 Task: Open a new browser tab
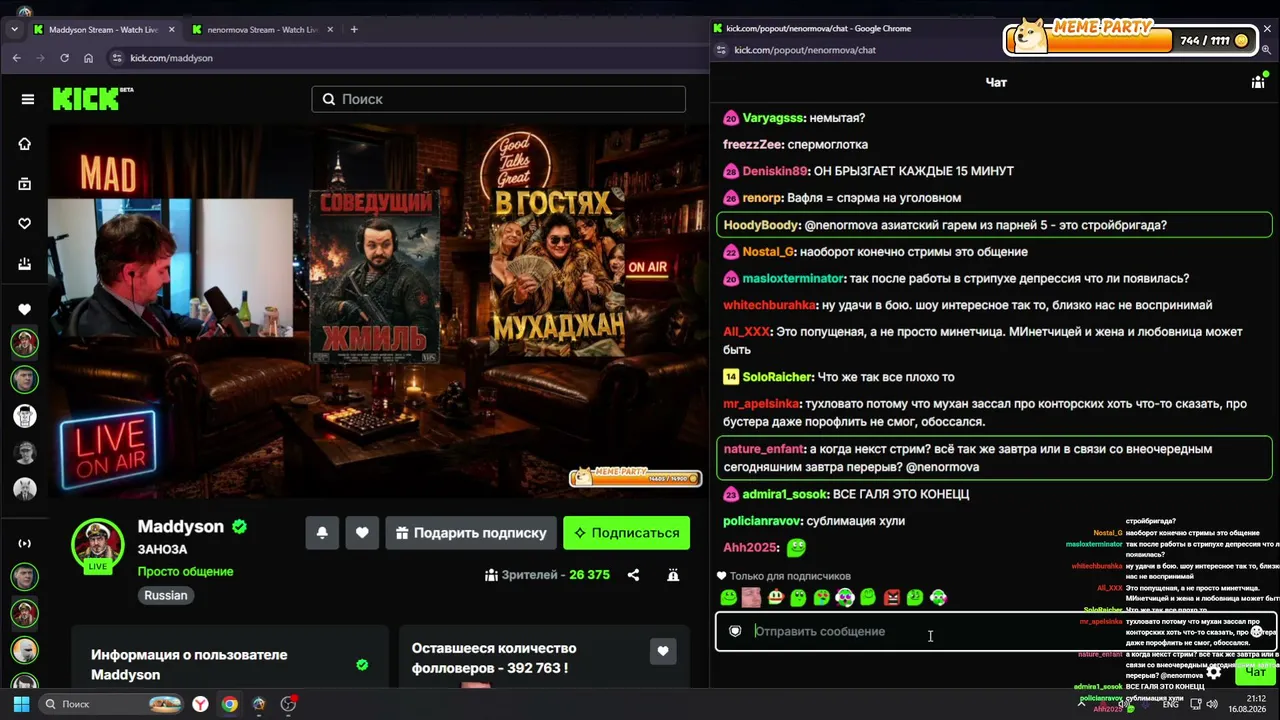click(x=354, y=30)
